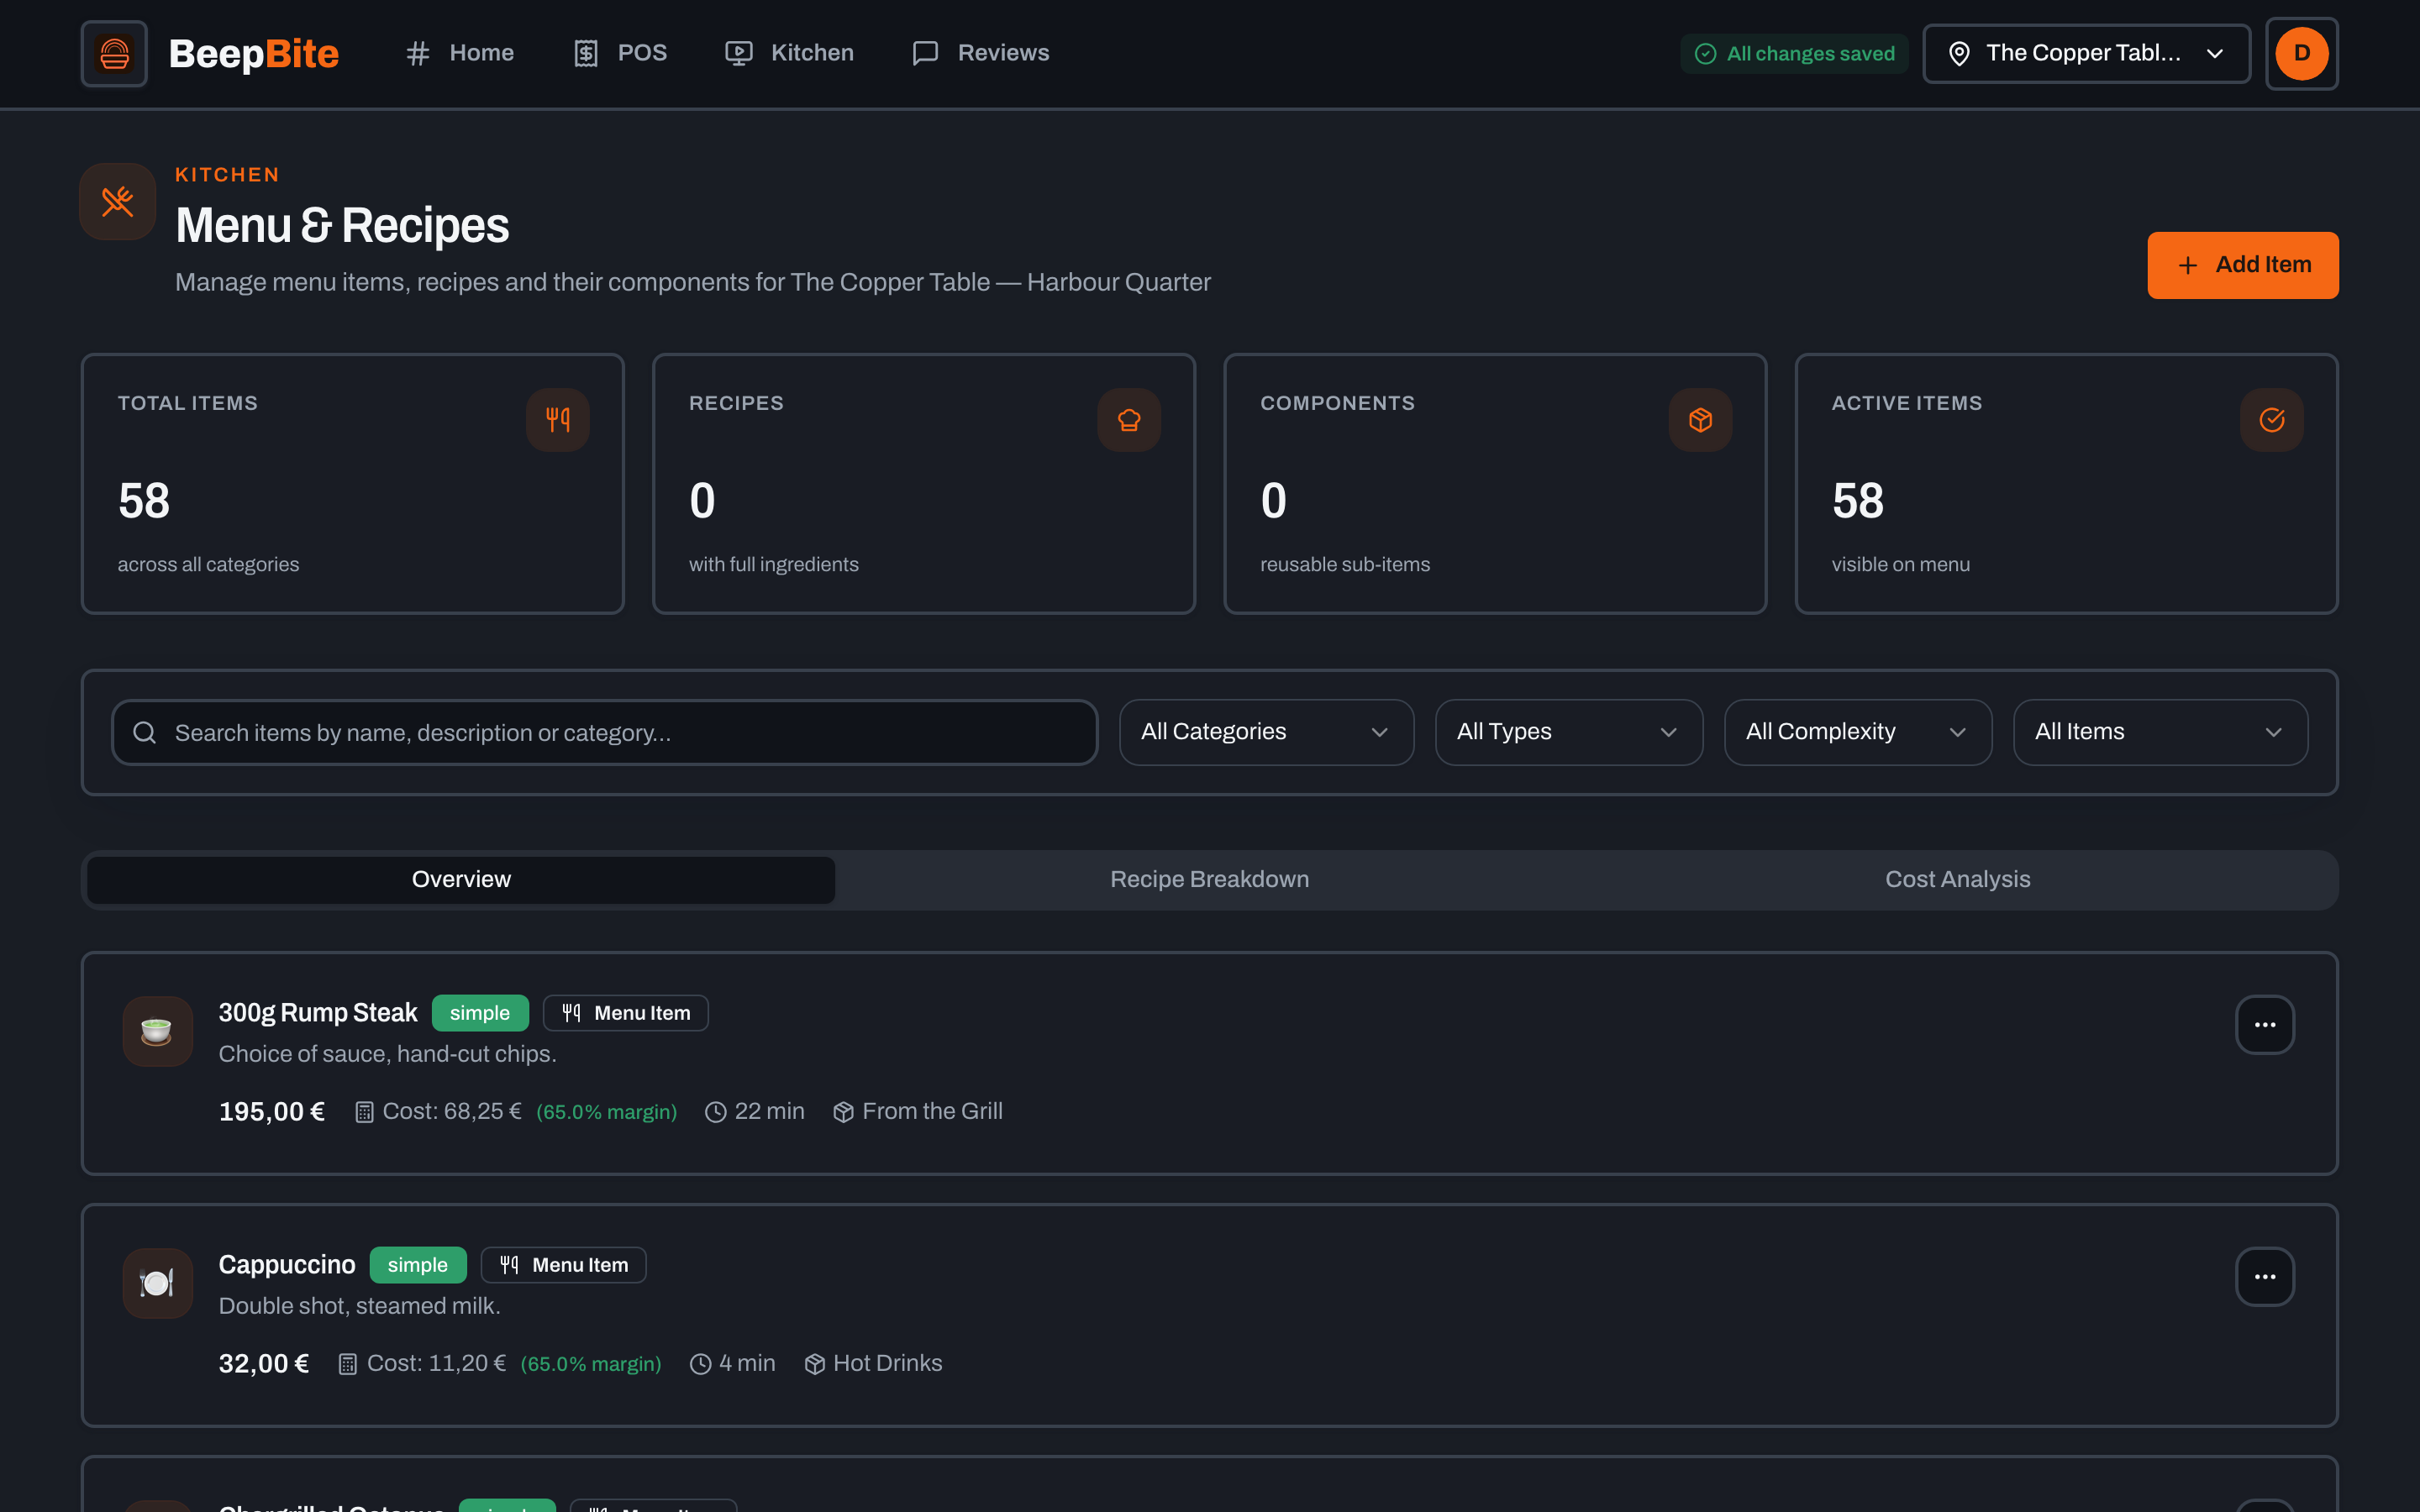Image resolution: width=2420 pixels, height=1512 pixels.
Task: Click the box icon beside From the Grill
Action: [x=843, y=1112]
